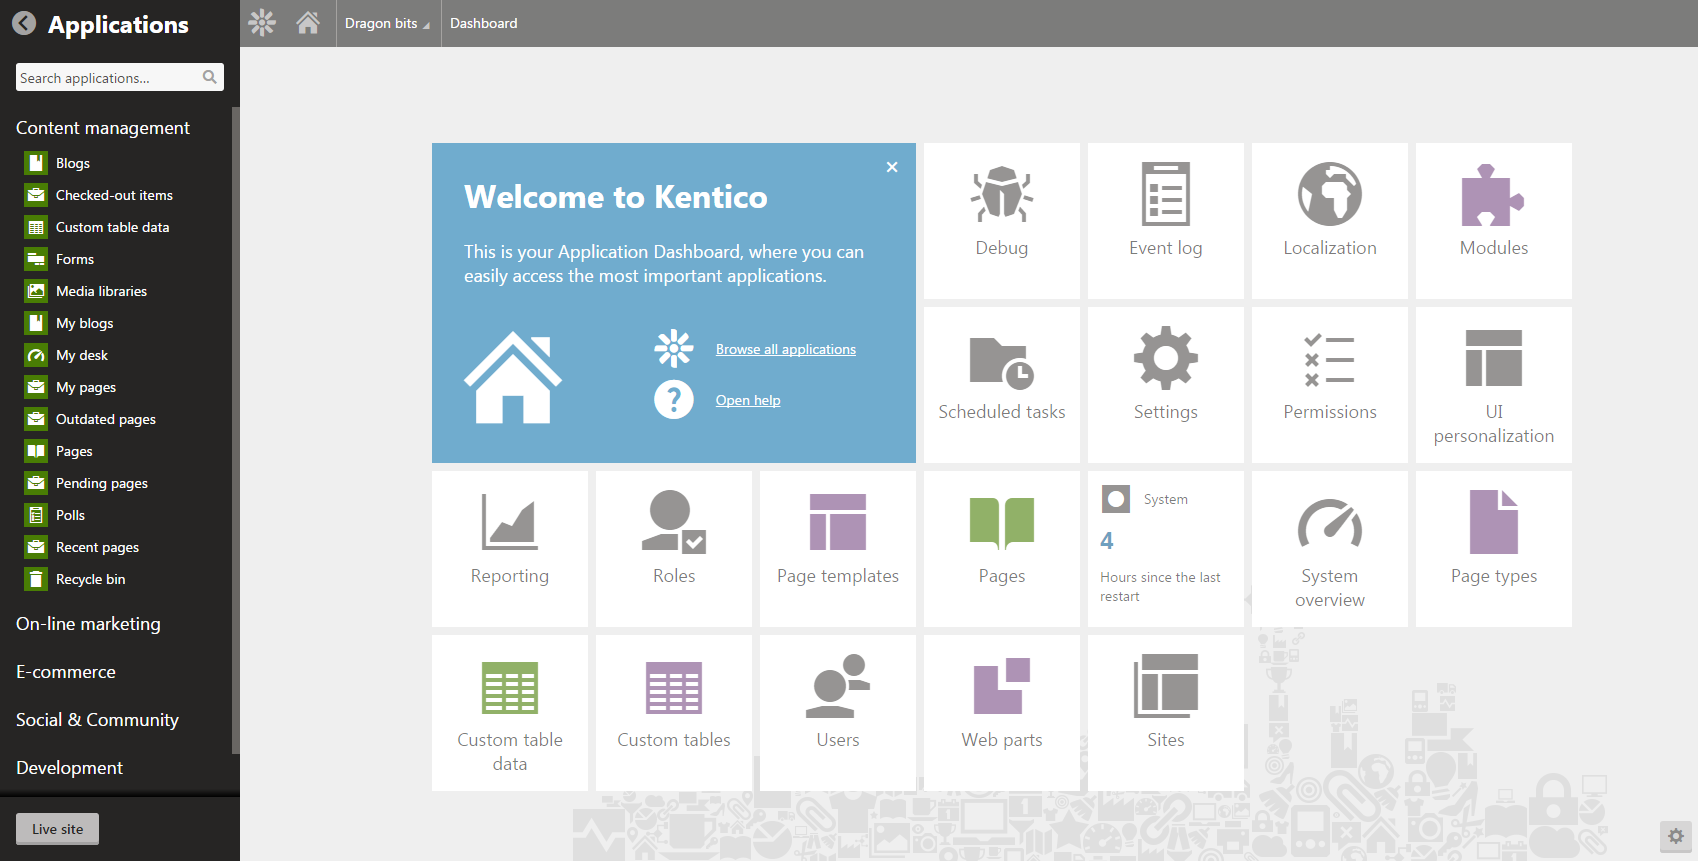
Task: Open the Dragon bits site selector dropdown
Action: (387, 23)
